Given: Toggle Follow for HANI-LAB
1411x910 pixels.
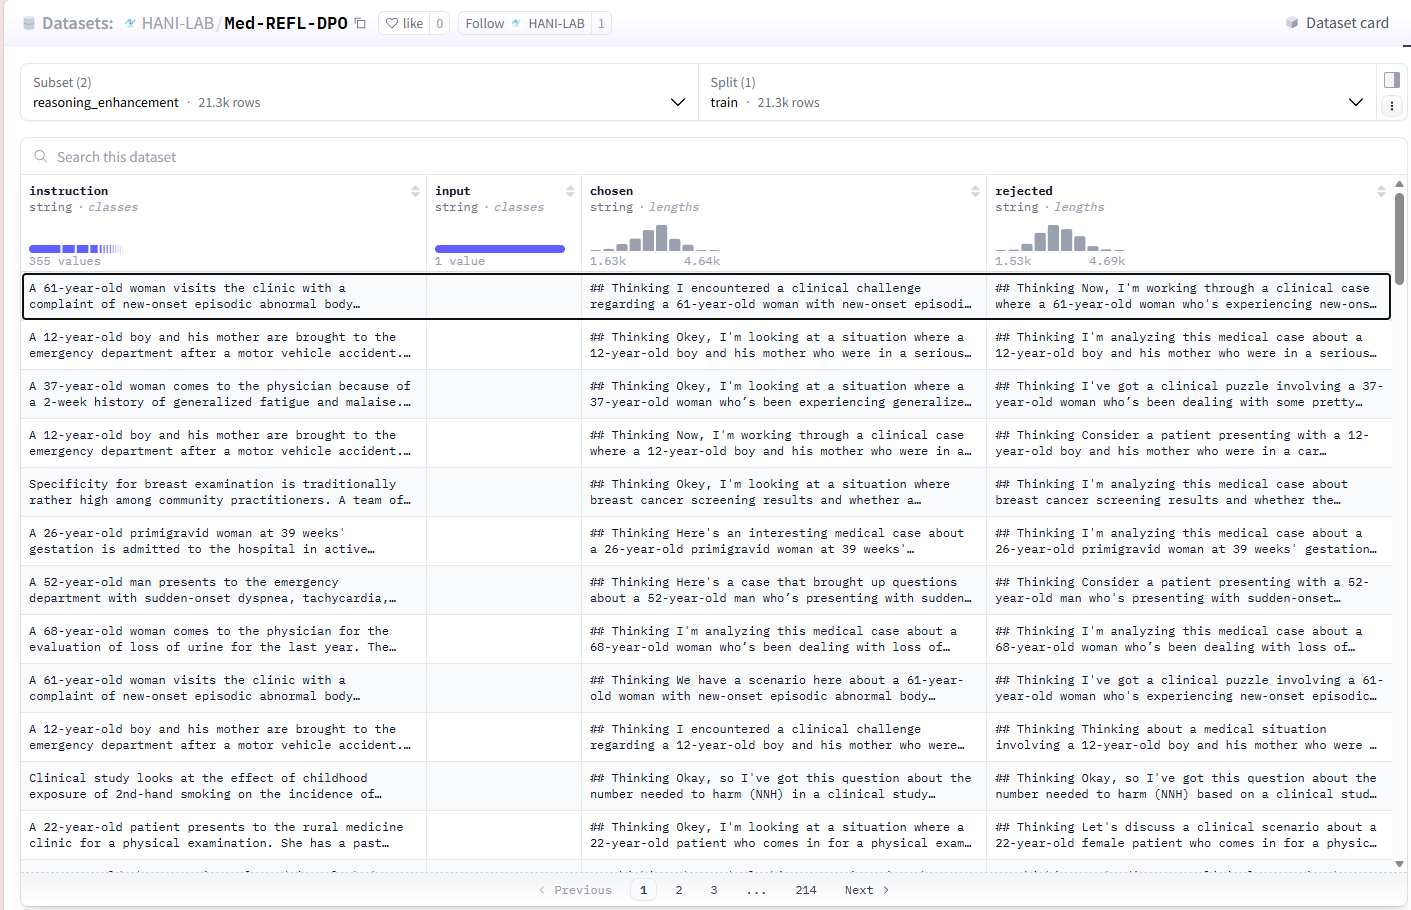Looking at the screenshot, I should tap(487, 22).
